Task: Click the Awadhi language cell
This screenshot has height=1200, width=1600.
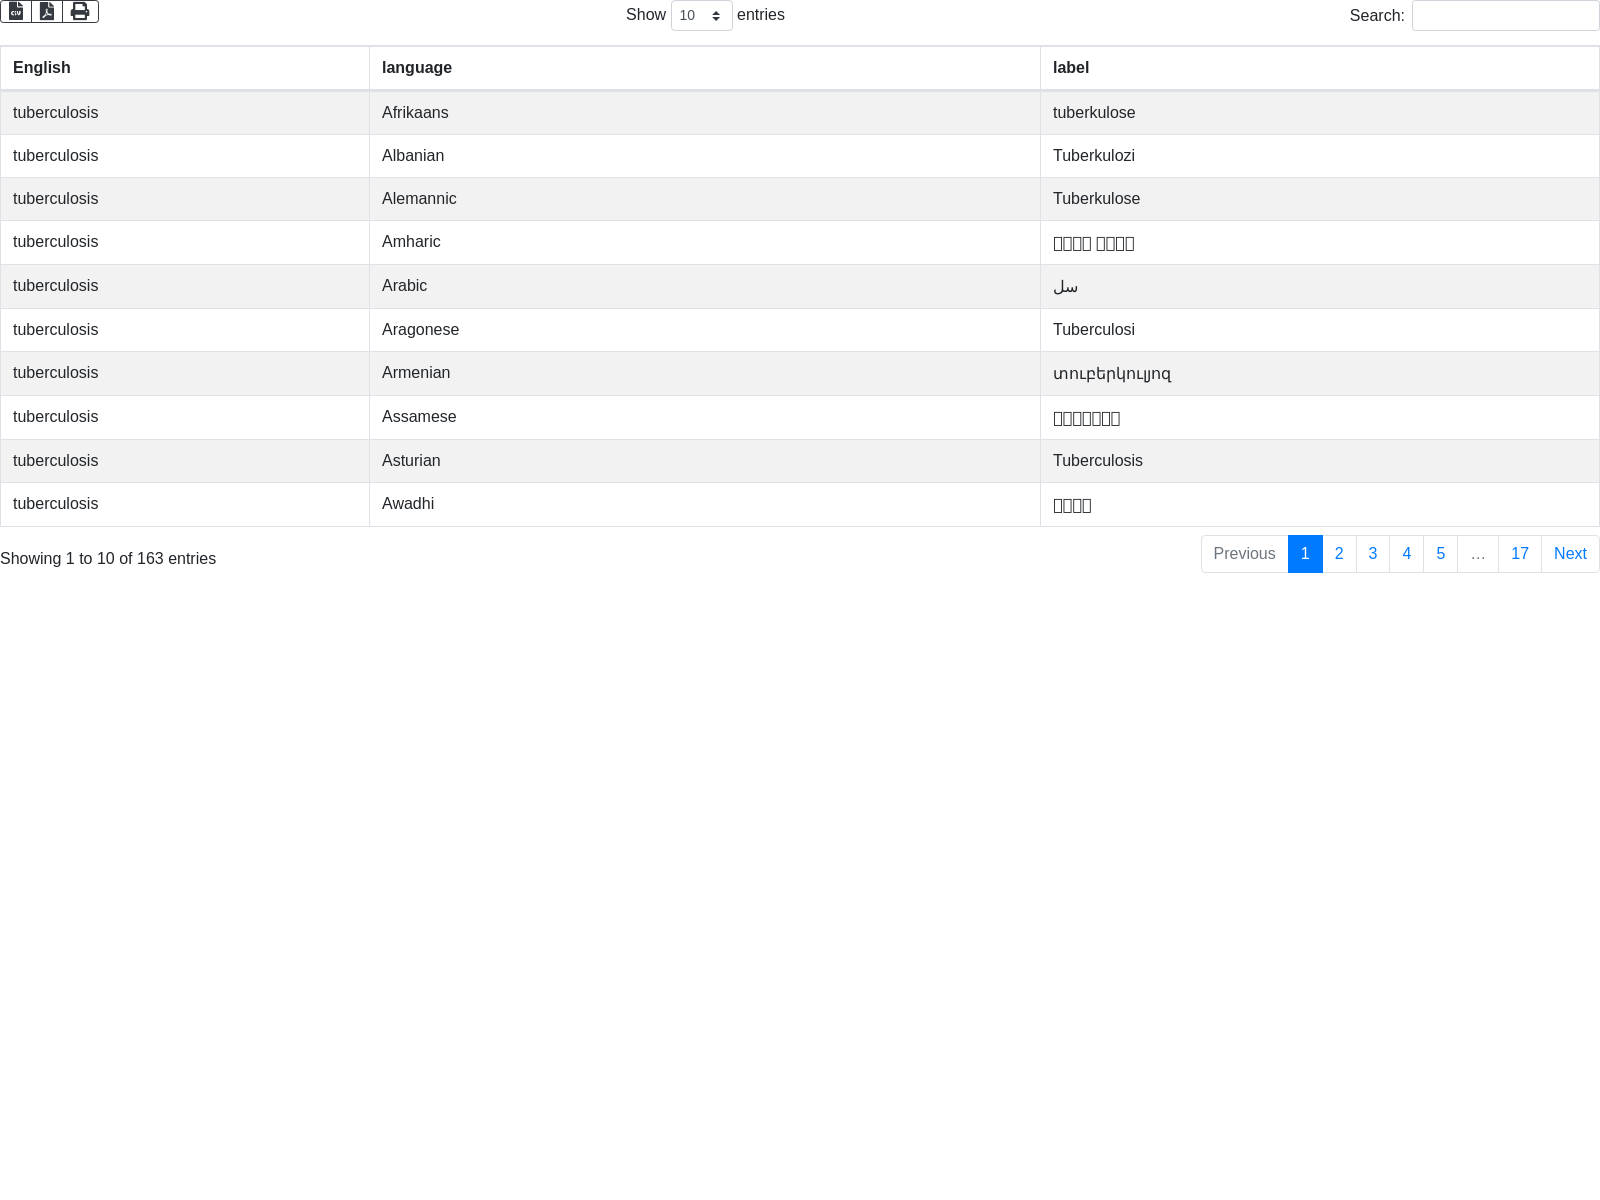Action: pyautogui.click(x=408, y=504)
